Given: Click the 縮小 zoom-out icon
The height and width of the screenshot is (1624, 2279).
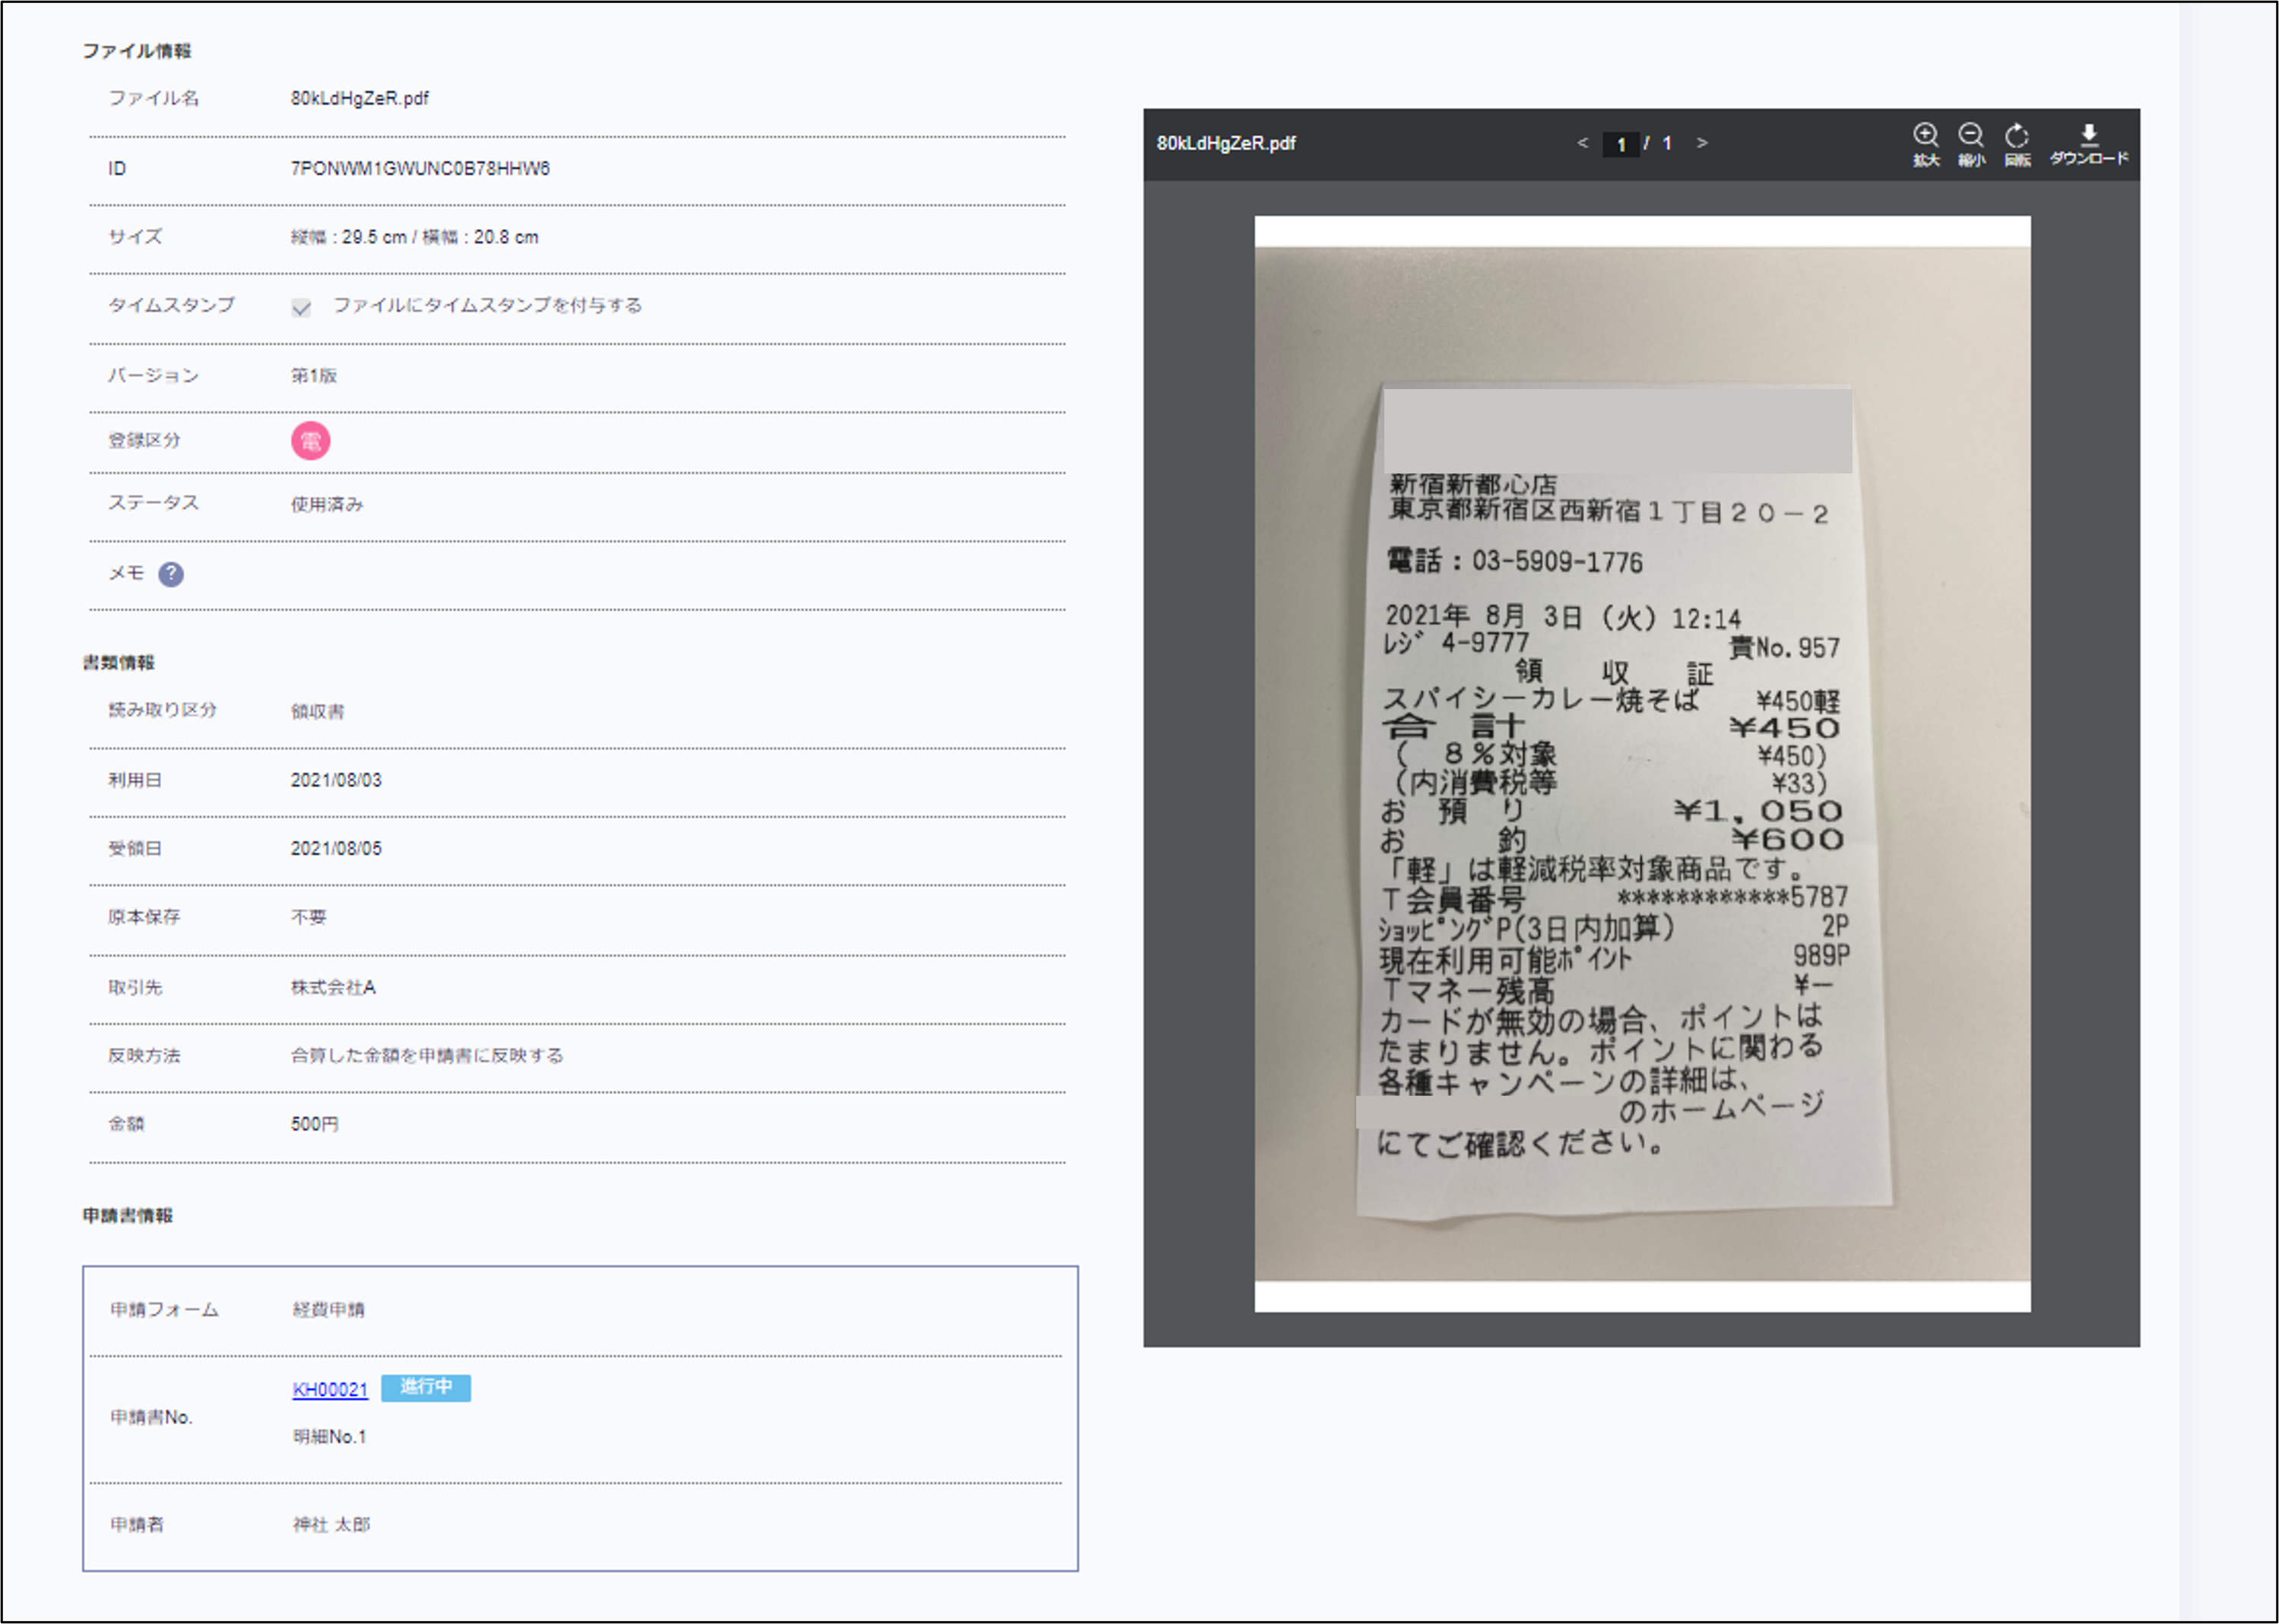Looking at the screenshot, I should (x=1970, y=136).
